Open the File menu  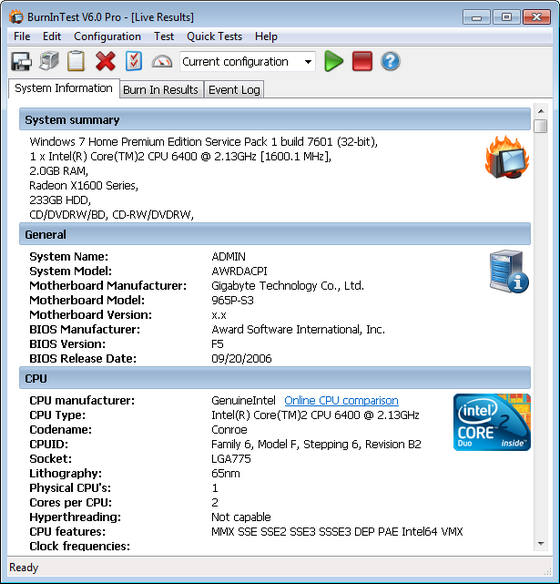[22, 36]
